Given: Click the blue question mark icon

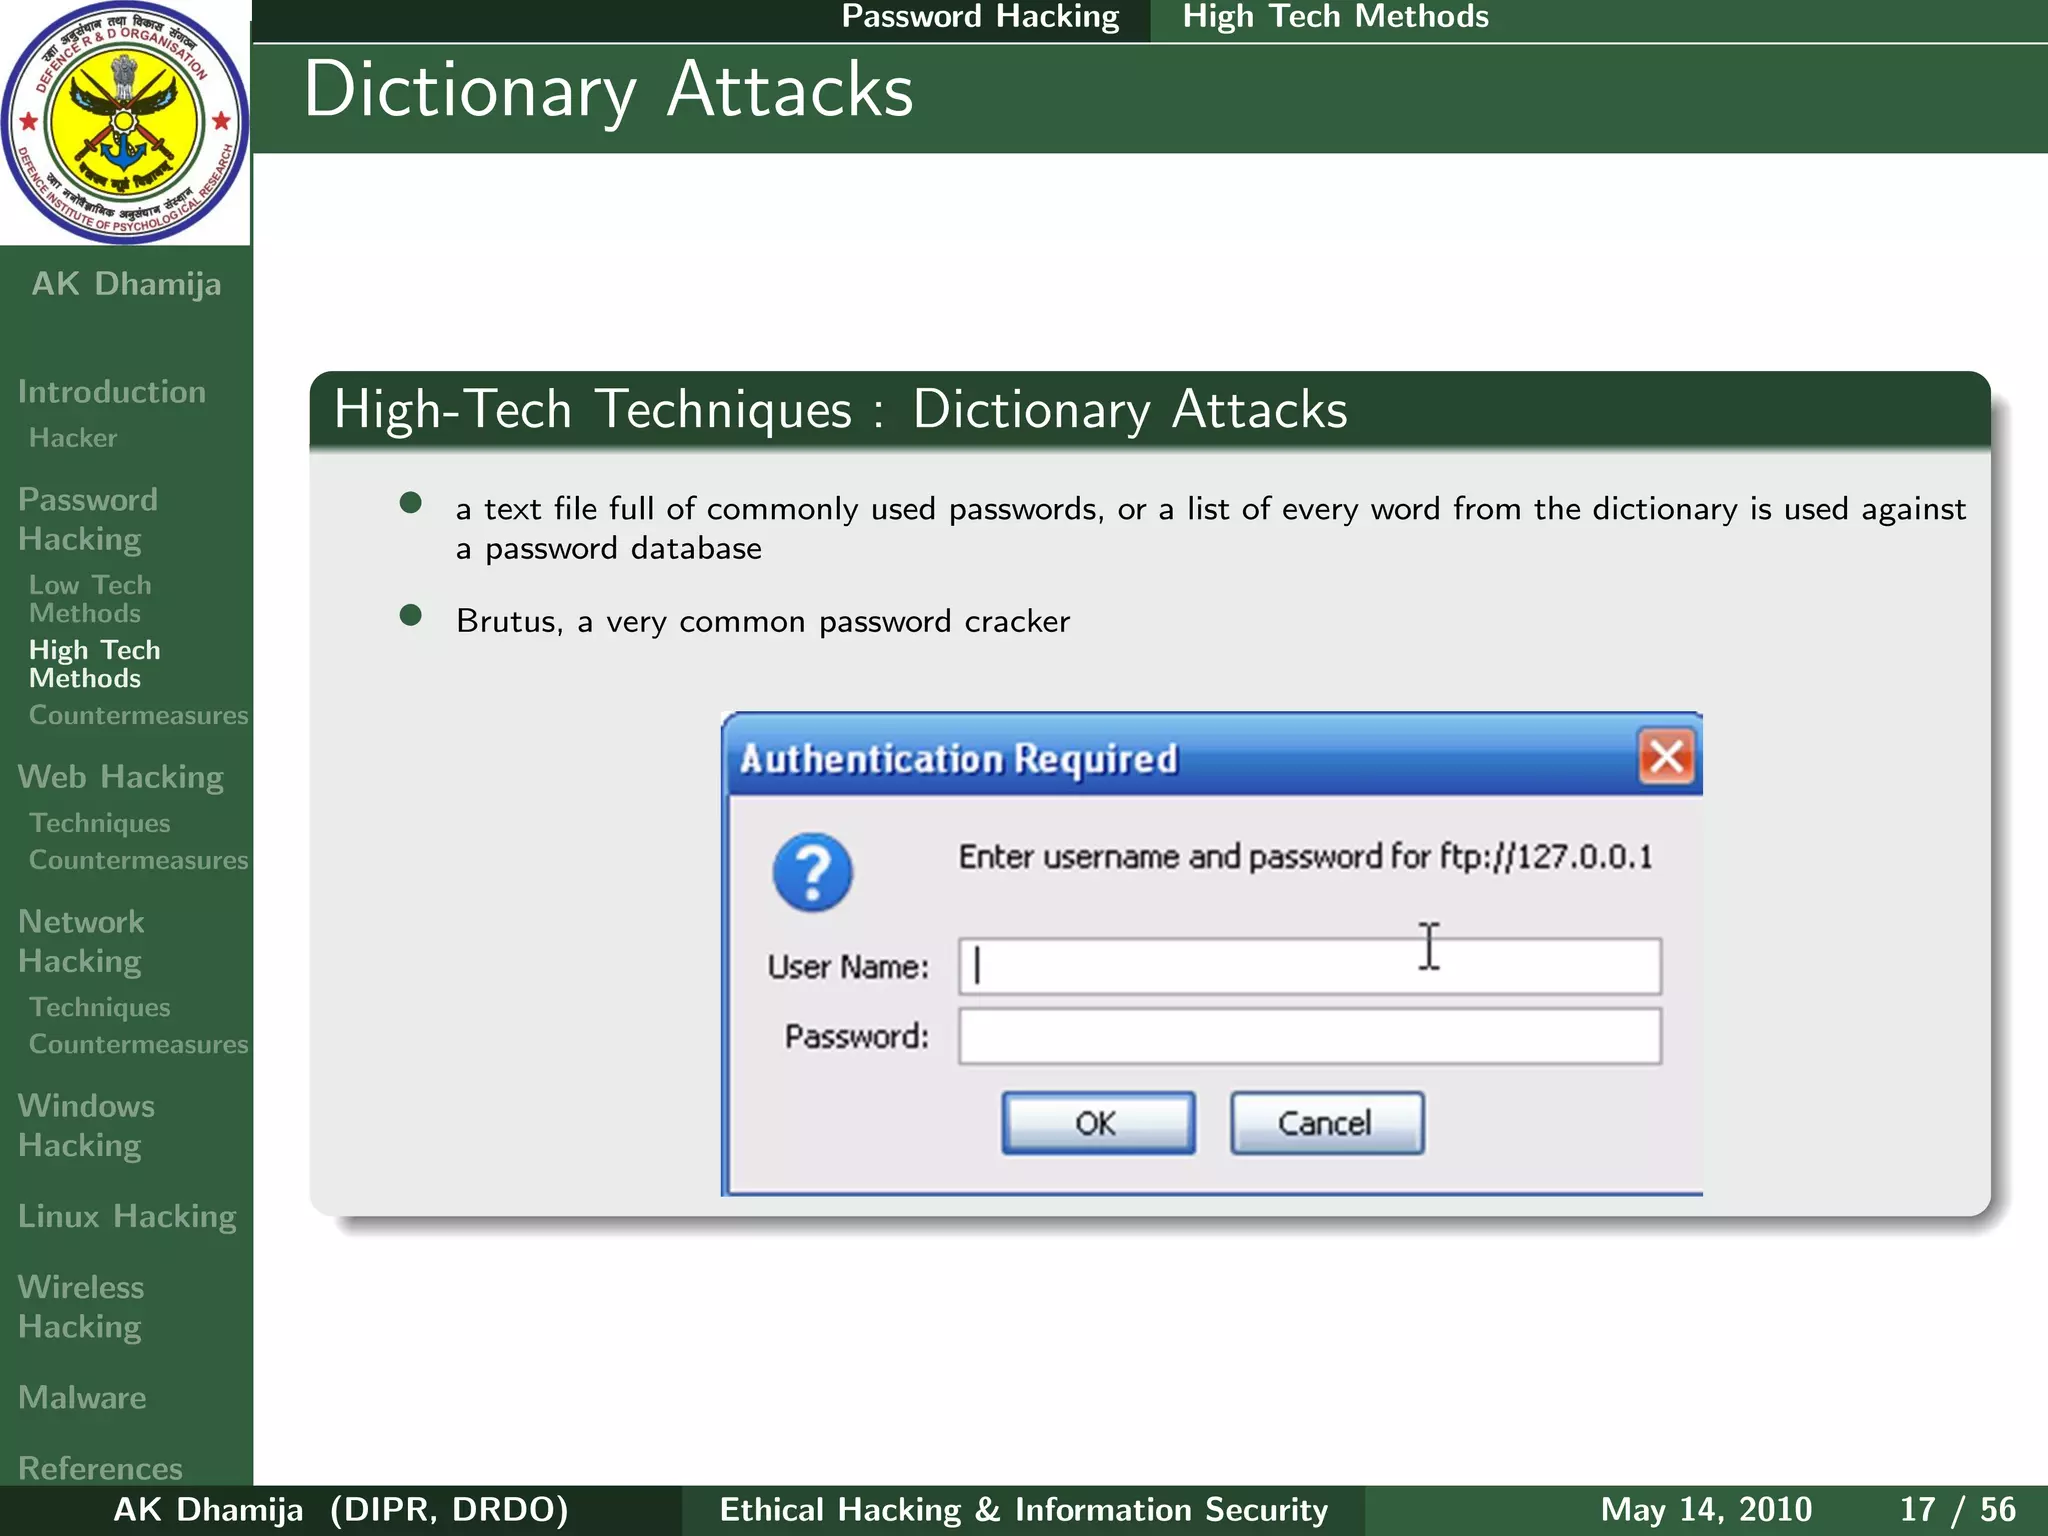Looking at the screenshot, I should coord(812,872).
